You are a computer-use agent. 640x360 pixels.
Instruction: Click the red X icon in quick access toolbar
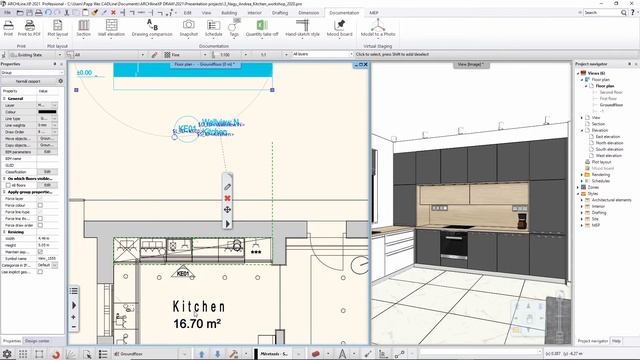click(x=113, y=13)
